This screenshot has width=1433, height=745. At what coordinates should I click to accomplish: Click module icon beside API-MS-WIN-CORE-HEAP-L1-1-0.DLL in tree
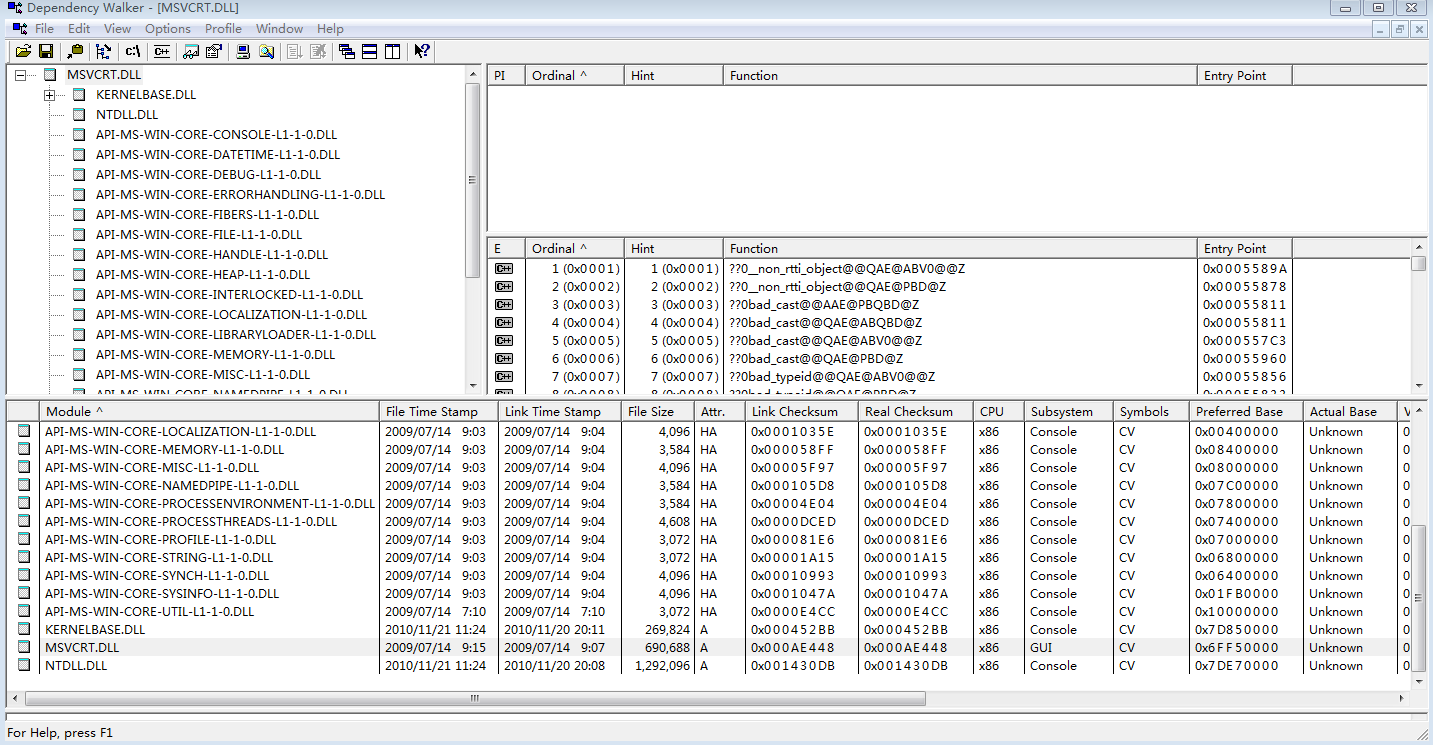(79, 275)
